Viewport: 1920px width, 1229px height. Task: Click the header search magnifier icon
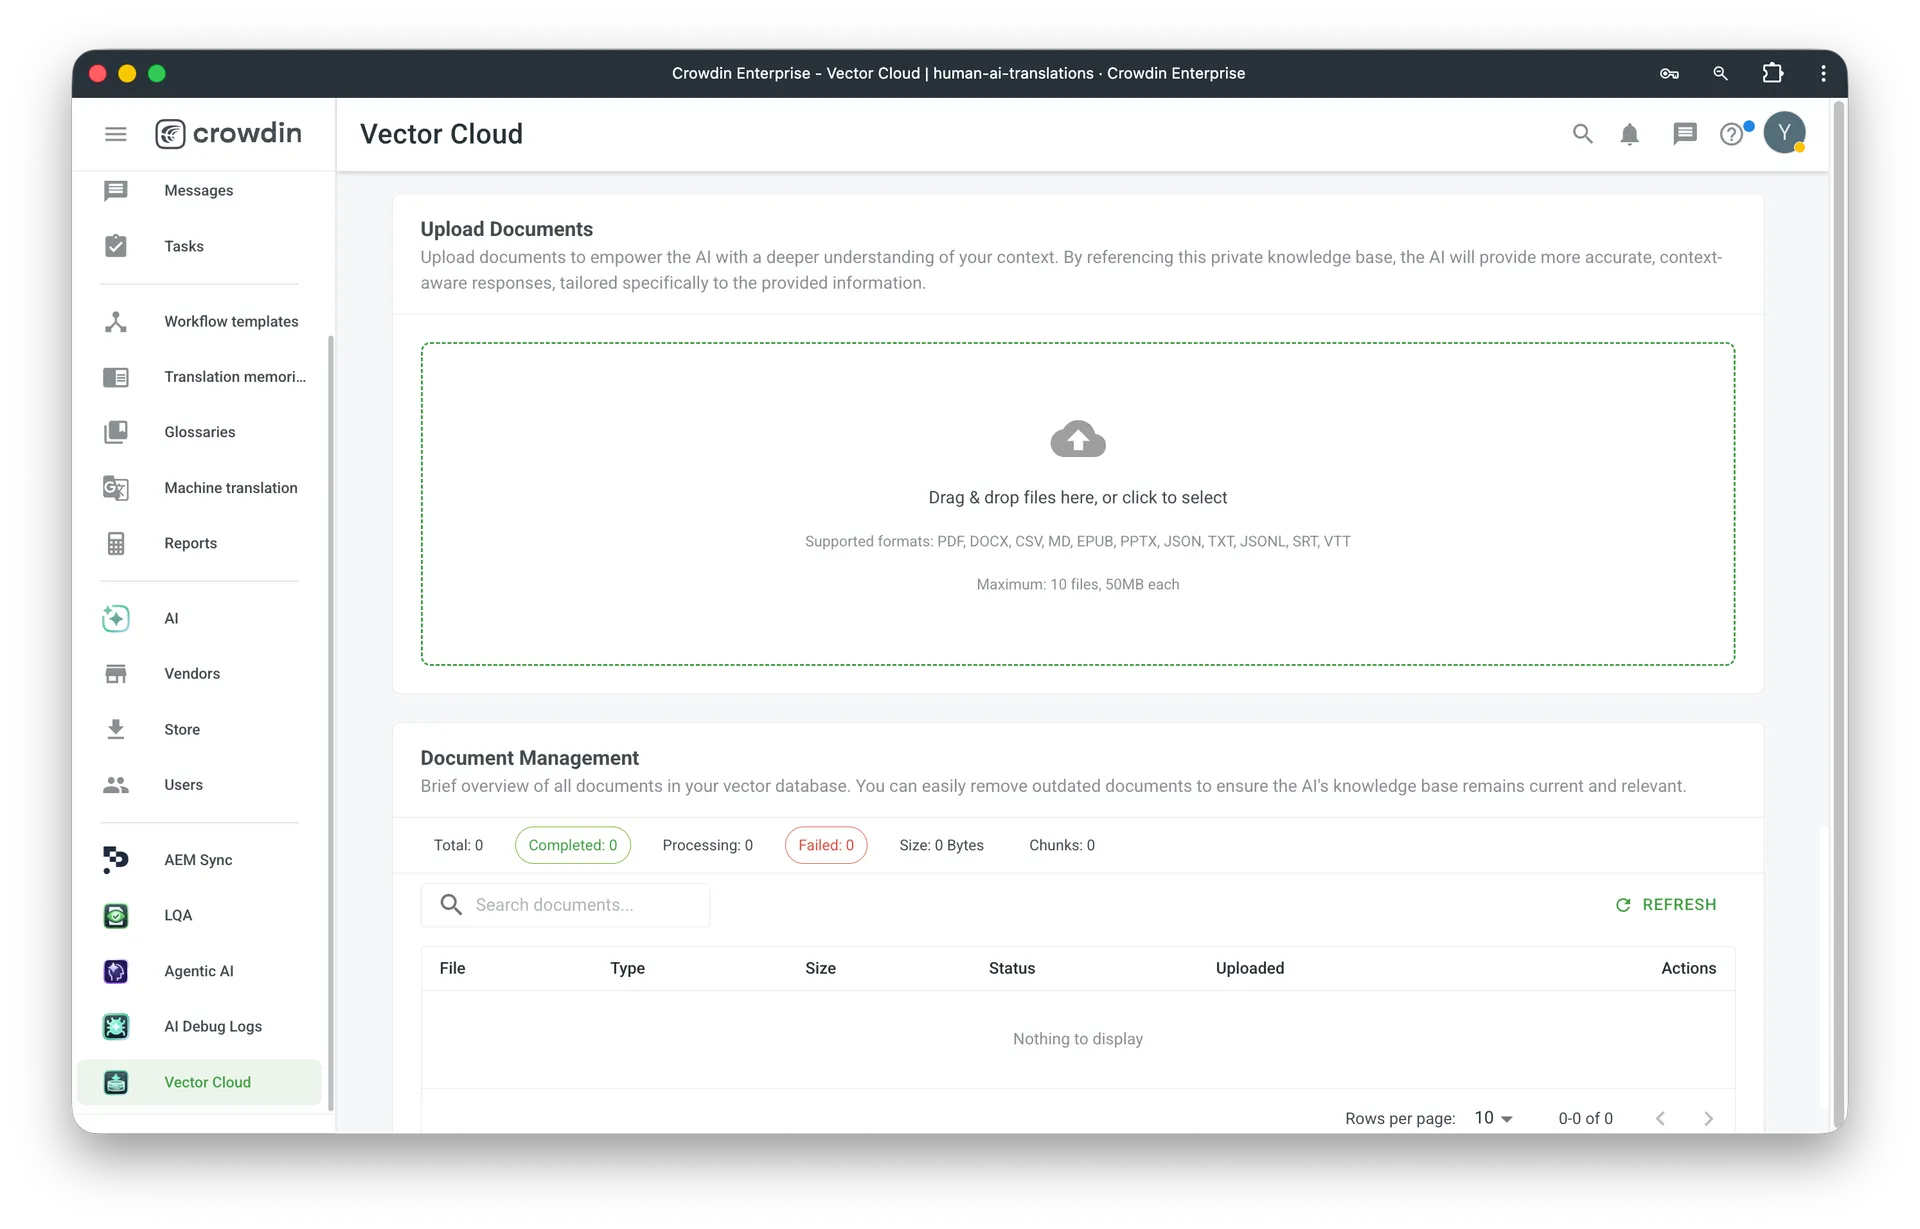1582,134
